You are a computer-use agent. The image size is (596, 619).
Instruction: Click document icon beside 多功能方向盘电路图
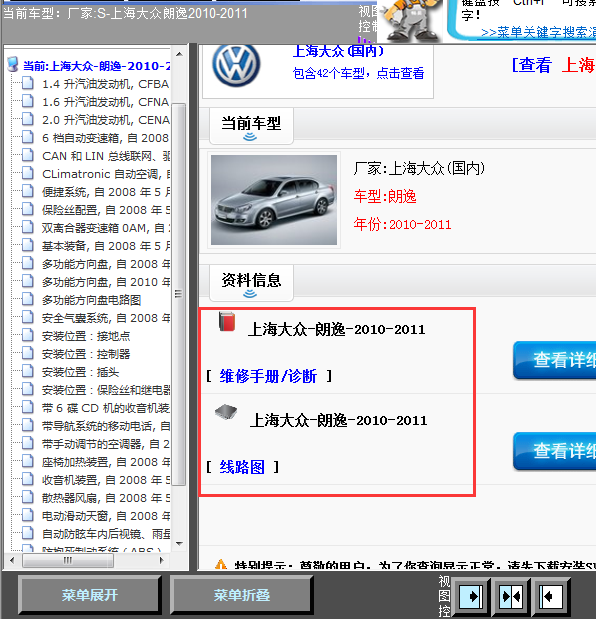pyautogui.click(x=28, y=299)
